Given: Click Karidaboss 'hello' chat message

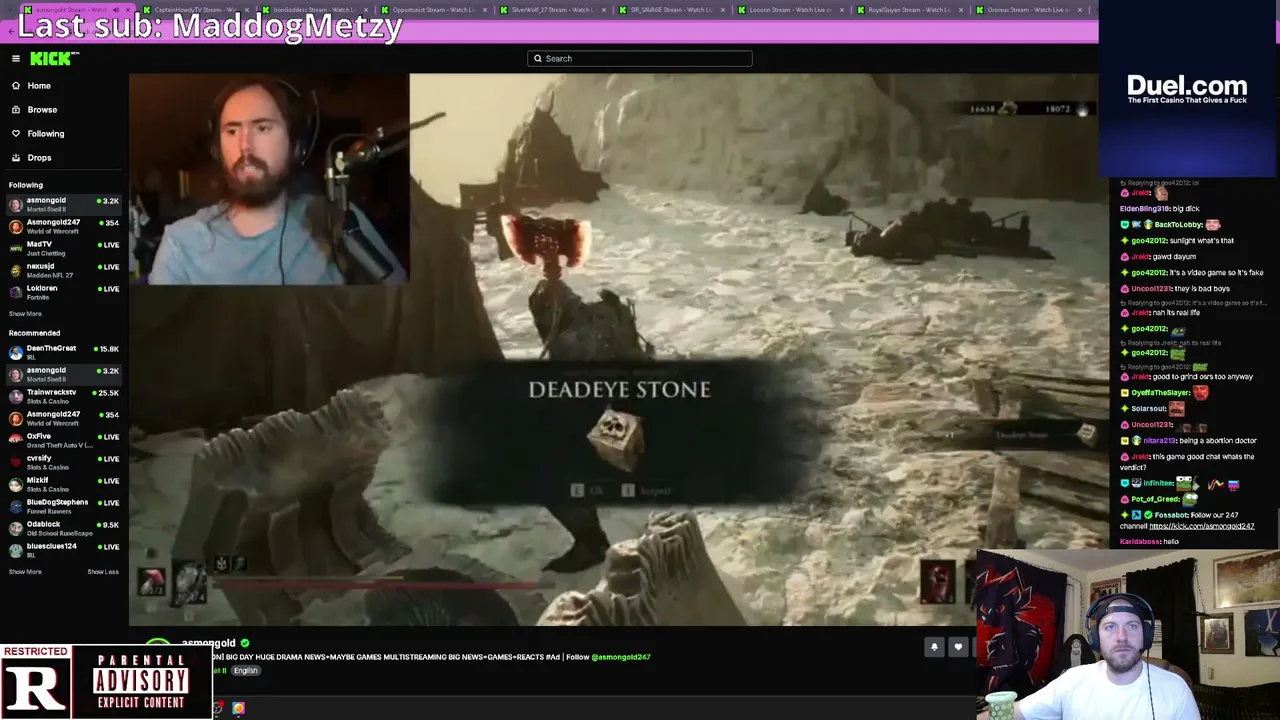Looking at the screenshot, I should click(1149, 542).
